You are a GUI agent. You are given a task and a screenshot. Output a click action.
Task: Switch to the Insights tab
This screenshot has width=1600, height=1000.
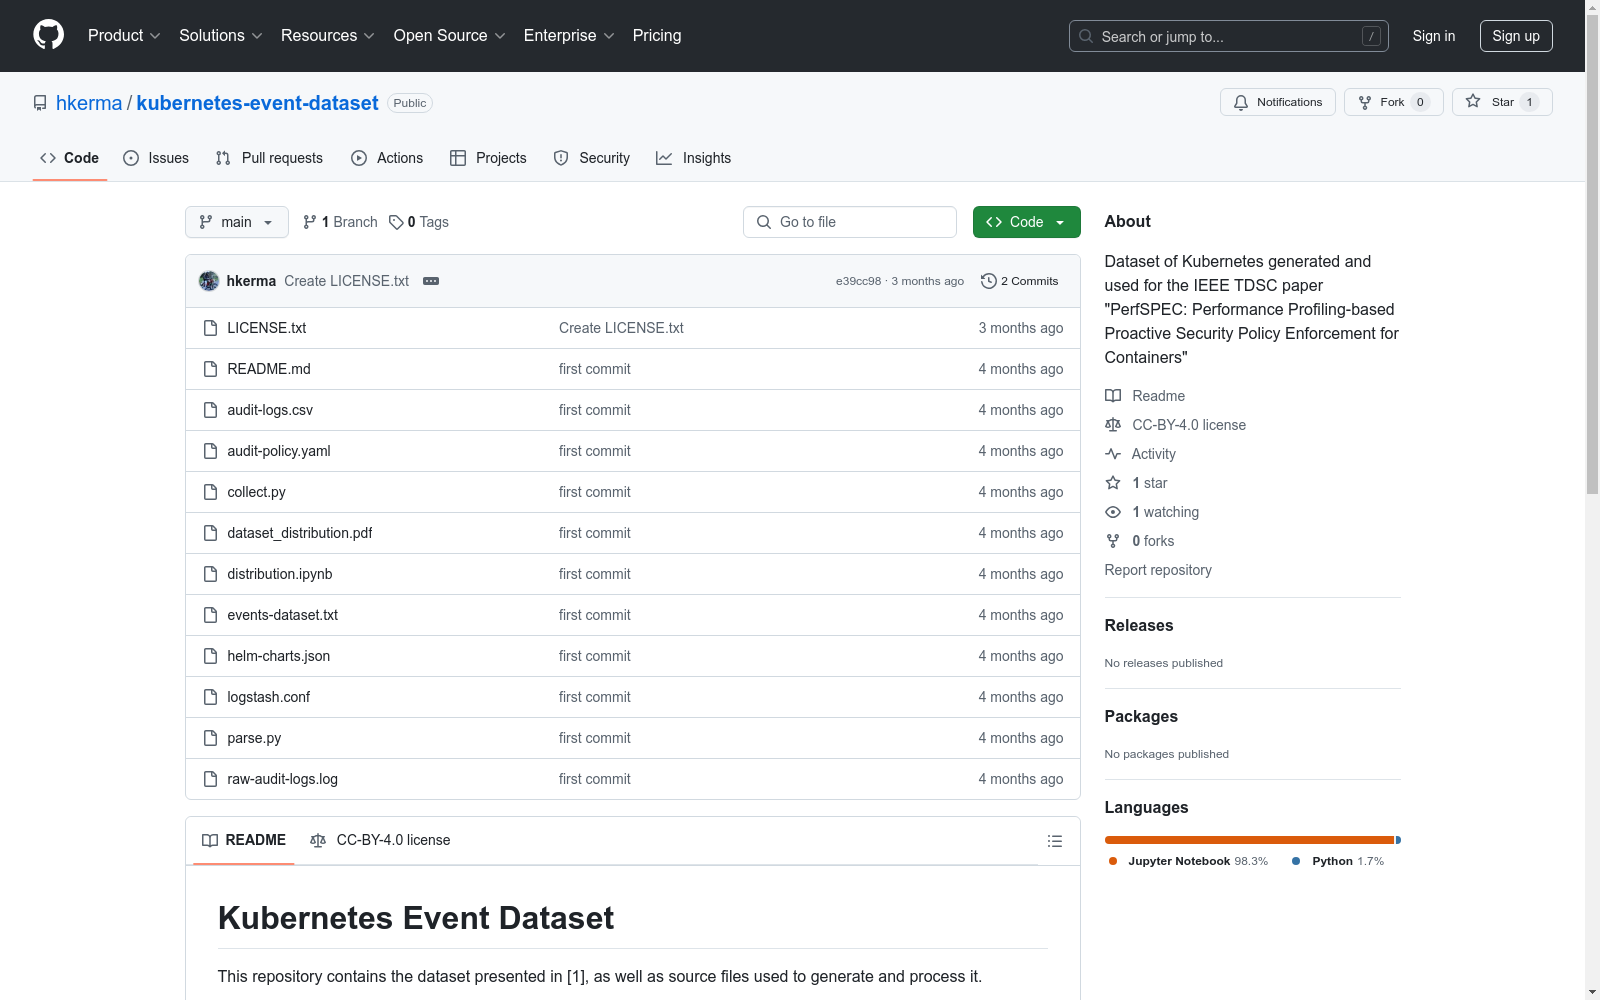694,158
